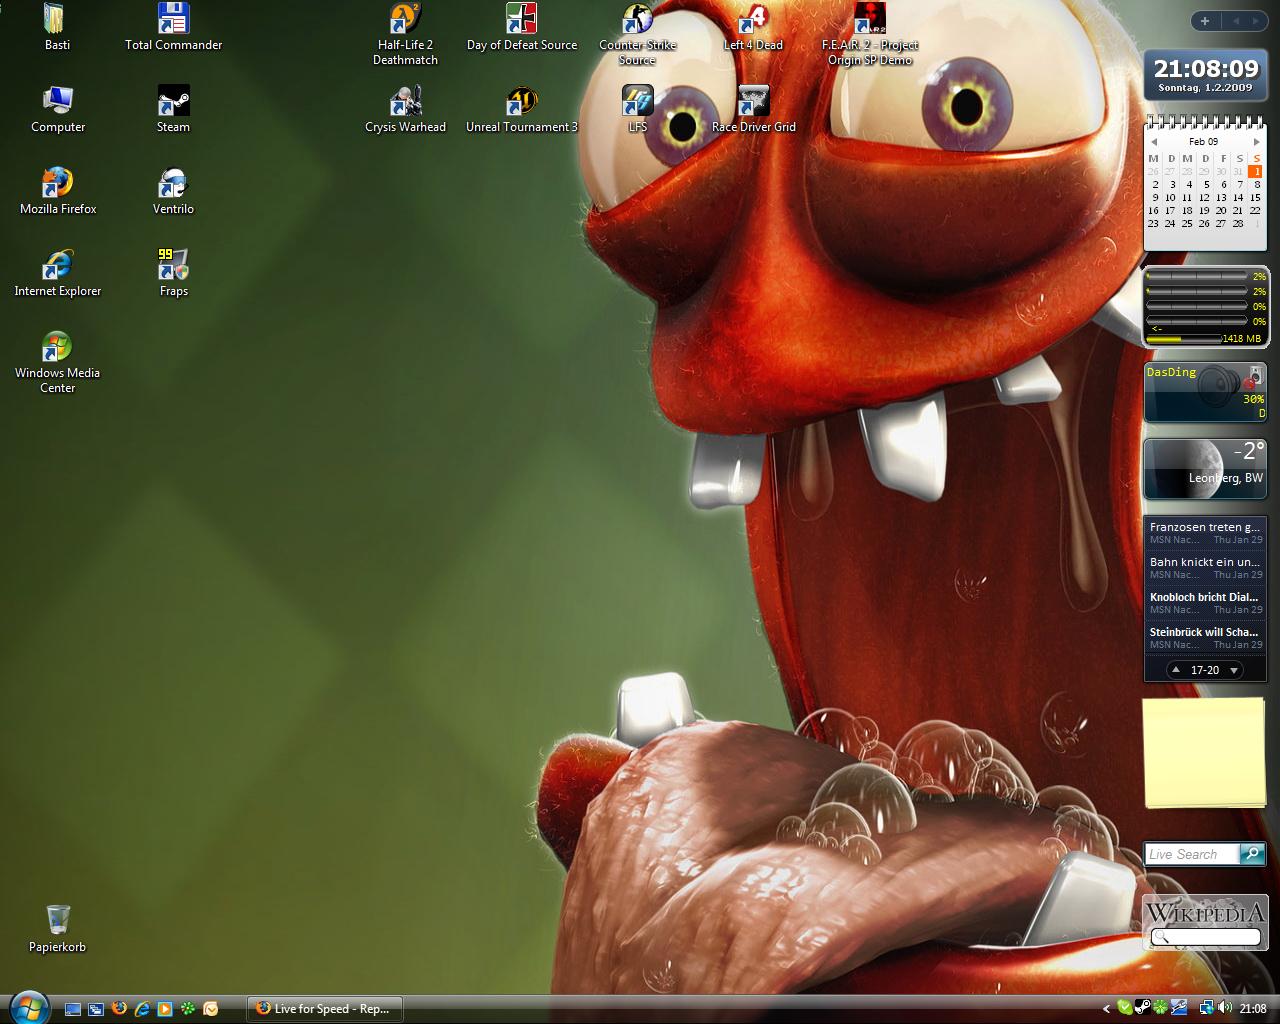This screenshot has width=1280, height=1024.
Task: Show previous sidebar gadgets page arrow
Action: pos(1235,21)
